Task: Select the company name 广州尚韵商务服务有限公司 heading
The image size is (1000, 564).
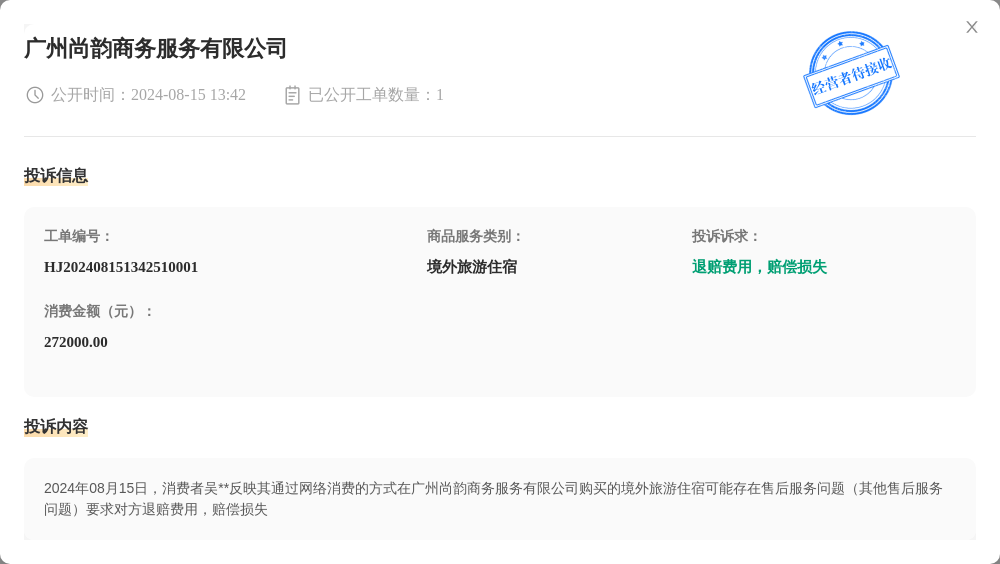Action: point(156,48)
